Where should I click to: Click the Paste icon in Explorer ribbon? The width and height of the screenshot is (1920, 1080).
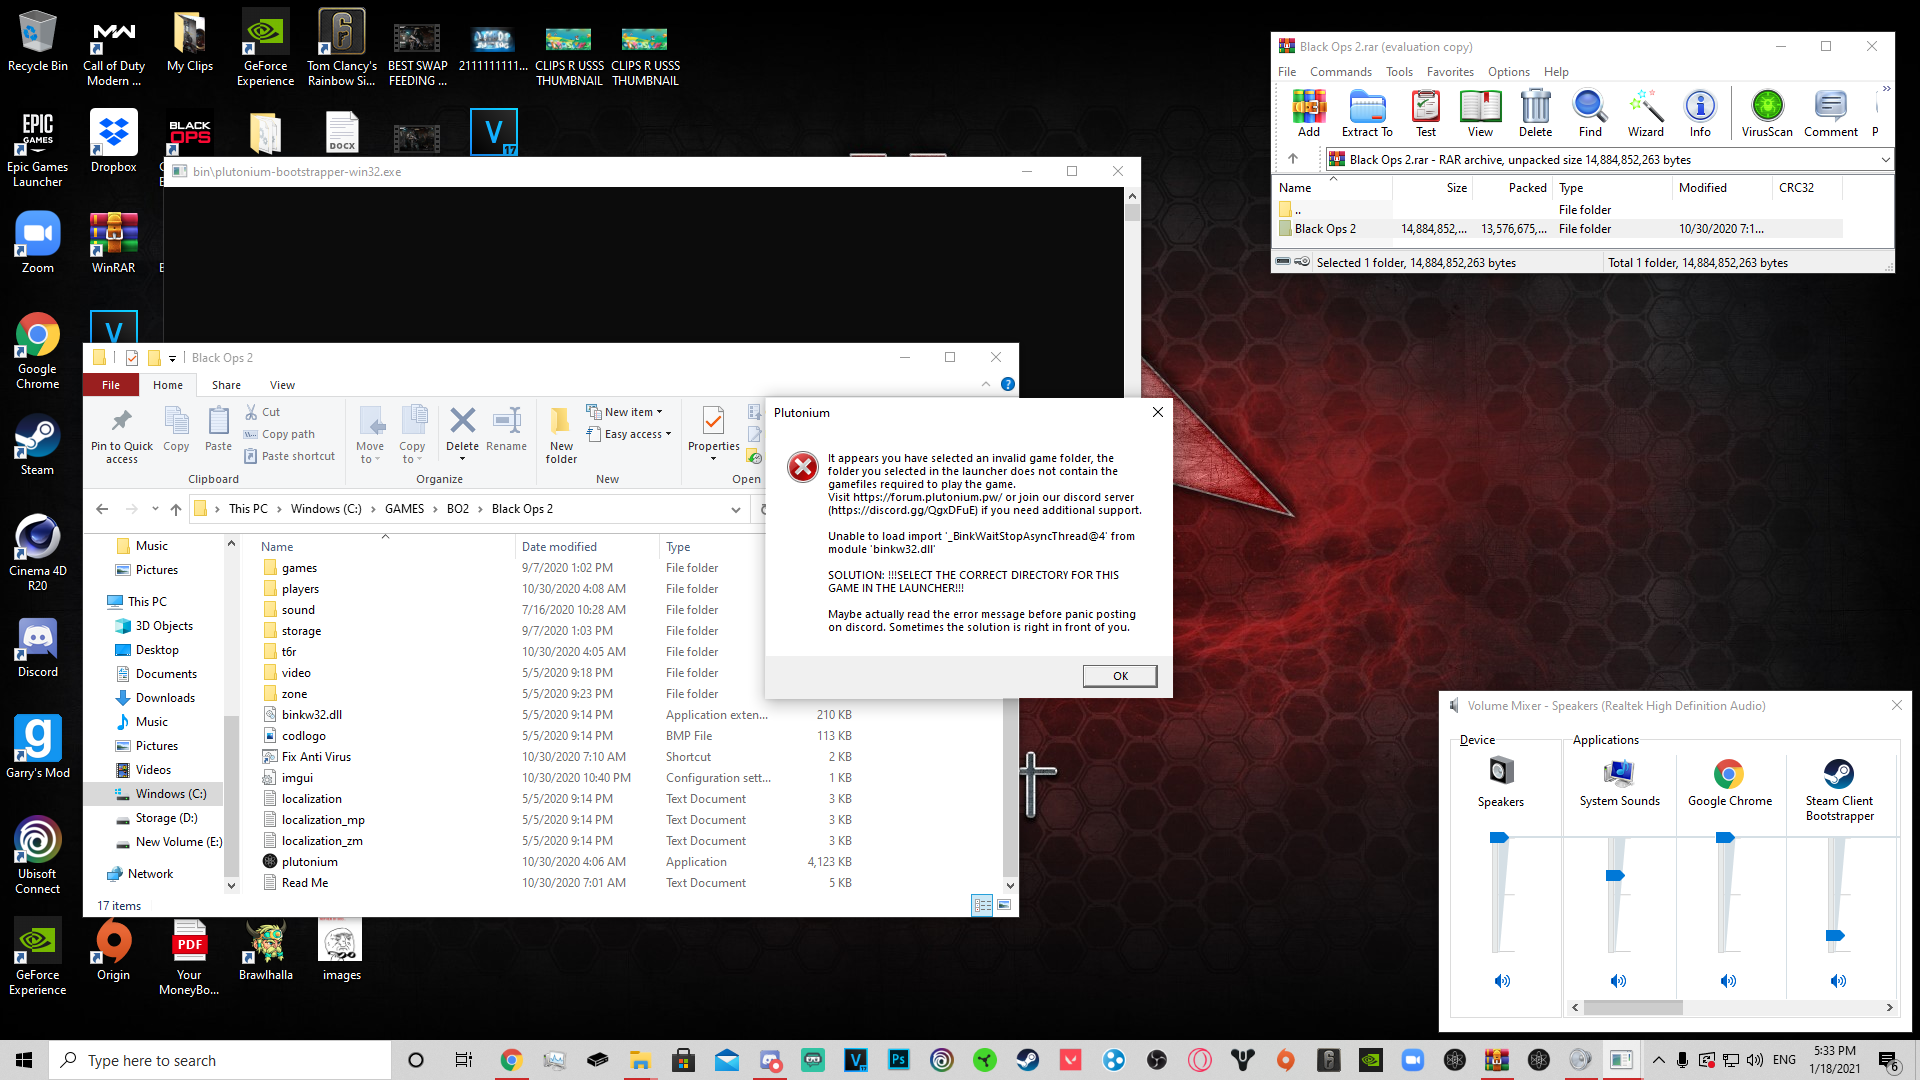click(x=218, y=430)
